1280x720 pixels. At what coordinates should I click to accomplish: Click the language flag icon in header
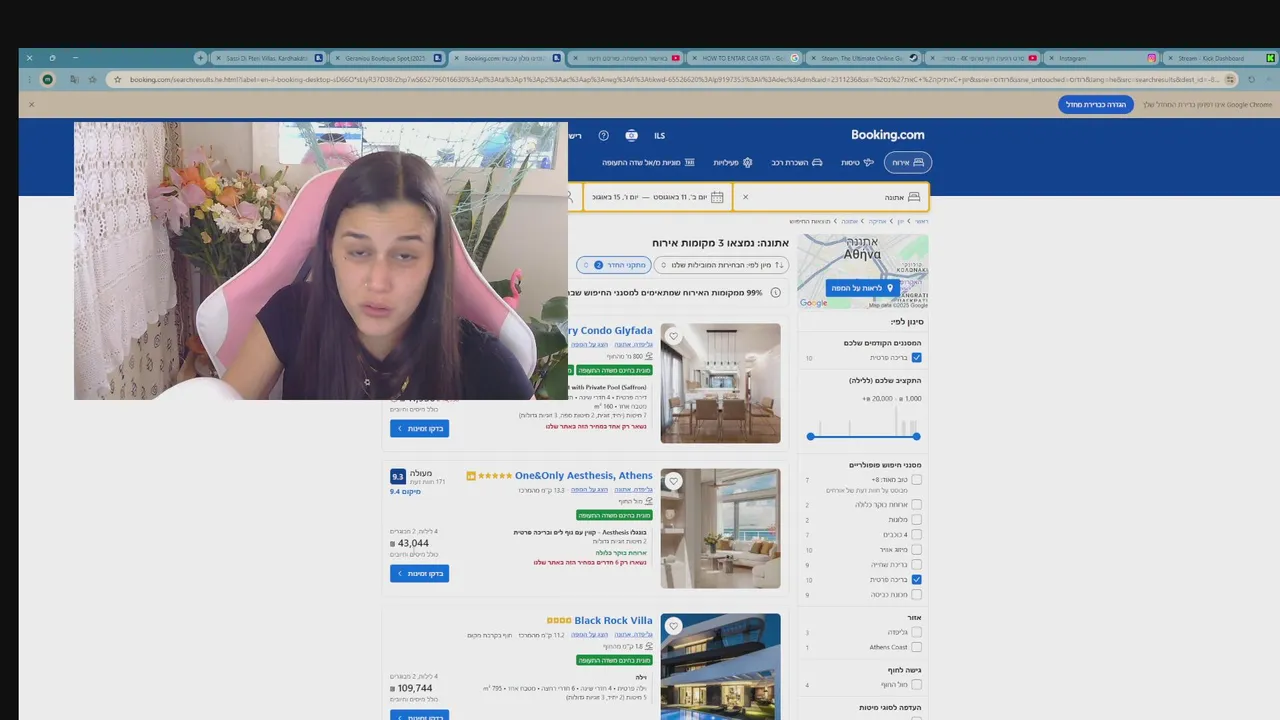tap(631, 135)
